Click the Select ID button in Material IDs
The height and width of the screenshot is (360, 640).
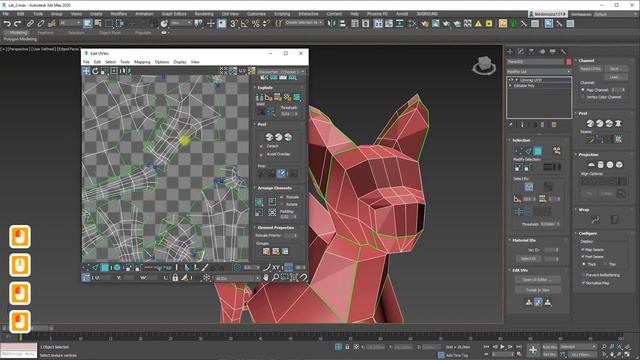(x=529, y=259)
